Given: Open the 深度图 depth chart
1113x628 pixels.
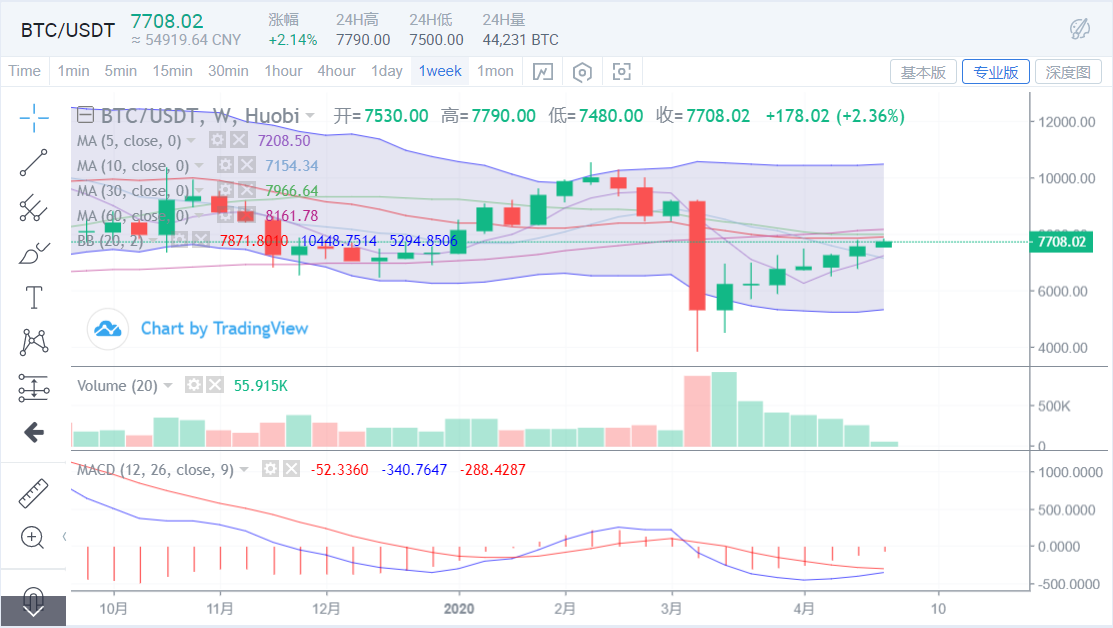Looking at the screenshot, I should [x=1067, y=72].
